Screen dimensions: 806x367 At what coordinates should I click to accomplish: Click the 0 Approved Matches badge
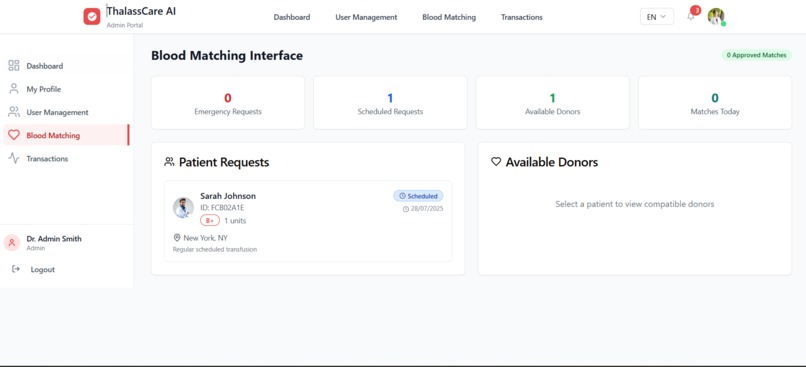(x=756, y=55)
